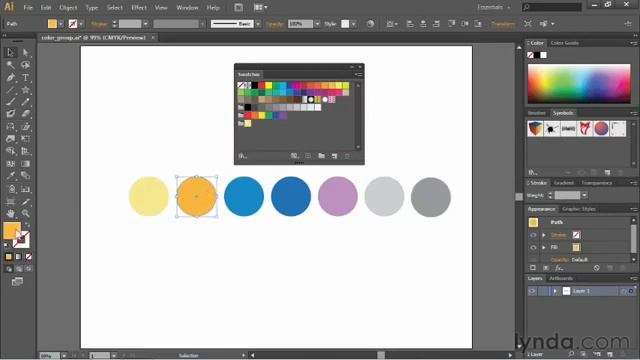Set paint mode to Color
This screenshot has height=360, width=640.
click(x=9, y=257)
